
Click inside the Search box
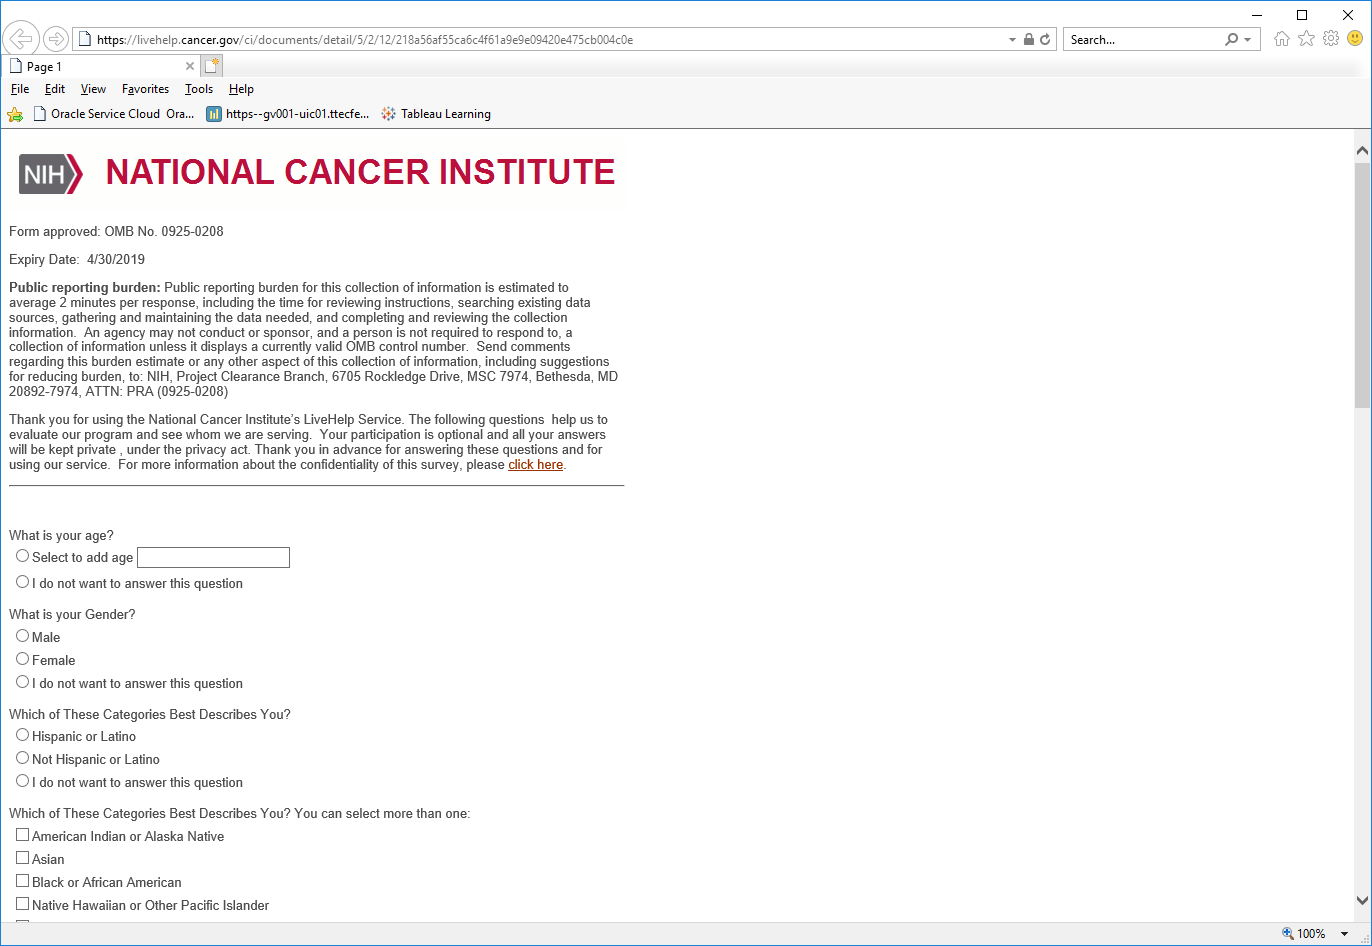[x=1143, y=40]
